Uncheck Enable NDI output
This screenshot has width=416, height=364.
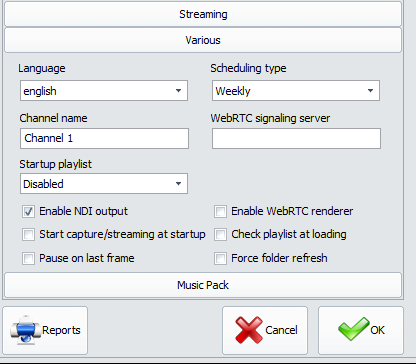coord(28,211)
